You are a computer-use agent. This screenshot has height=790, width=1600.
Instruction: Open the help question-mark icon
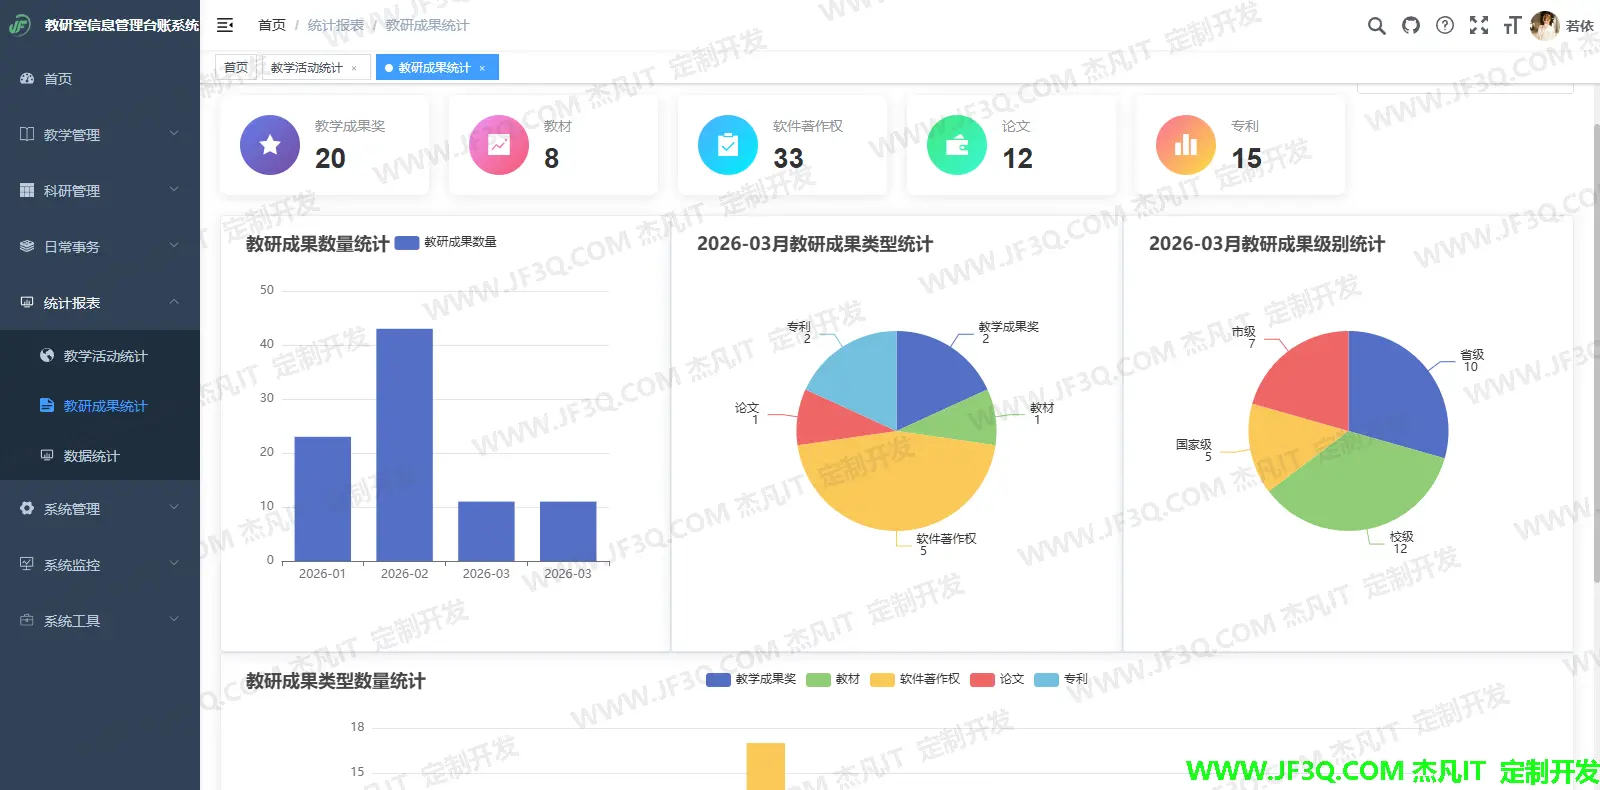tap(1445, 26)
